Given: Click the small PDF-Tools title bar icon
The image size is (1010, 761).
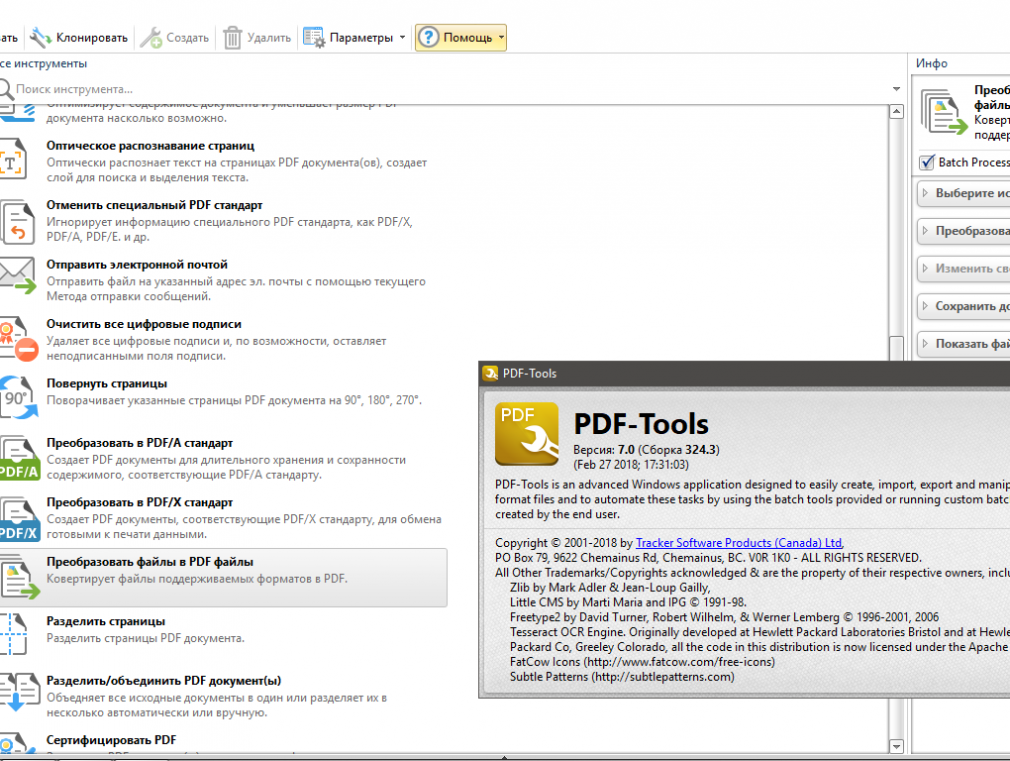Looking at the screenshot, I should click(490, 373).
